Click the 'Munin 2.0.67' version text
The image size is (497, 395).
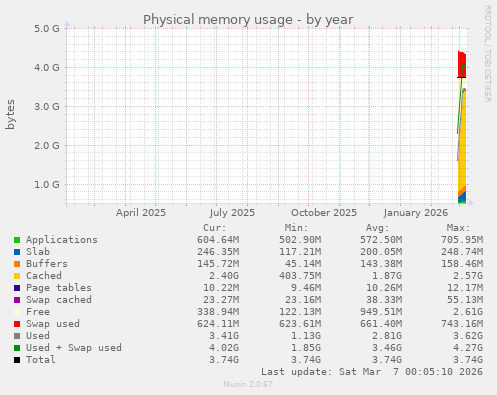(x=248, y=384)
